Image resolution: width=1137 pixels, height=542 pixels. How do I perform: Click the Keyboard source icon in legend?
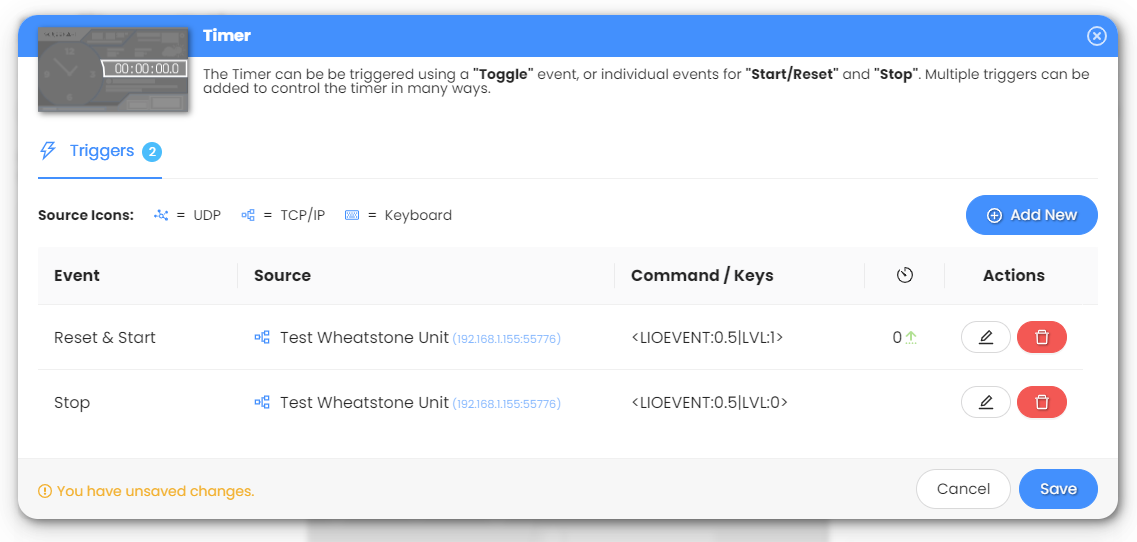tap(352, 215)
